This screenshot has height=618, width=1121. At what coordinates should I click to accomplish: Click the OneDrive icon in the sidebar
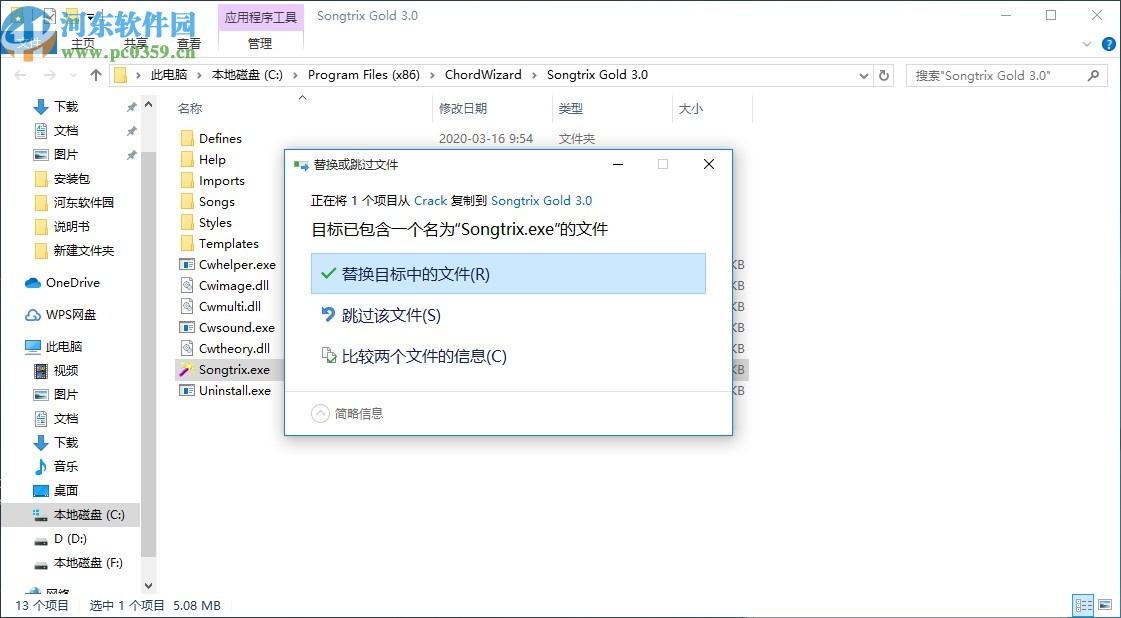pos(31,283)
